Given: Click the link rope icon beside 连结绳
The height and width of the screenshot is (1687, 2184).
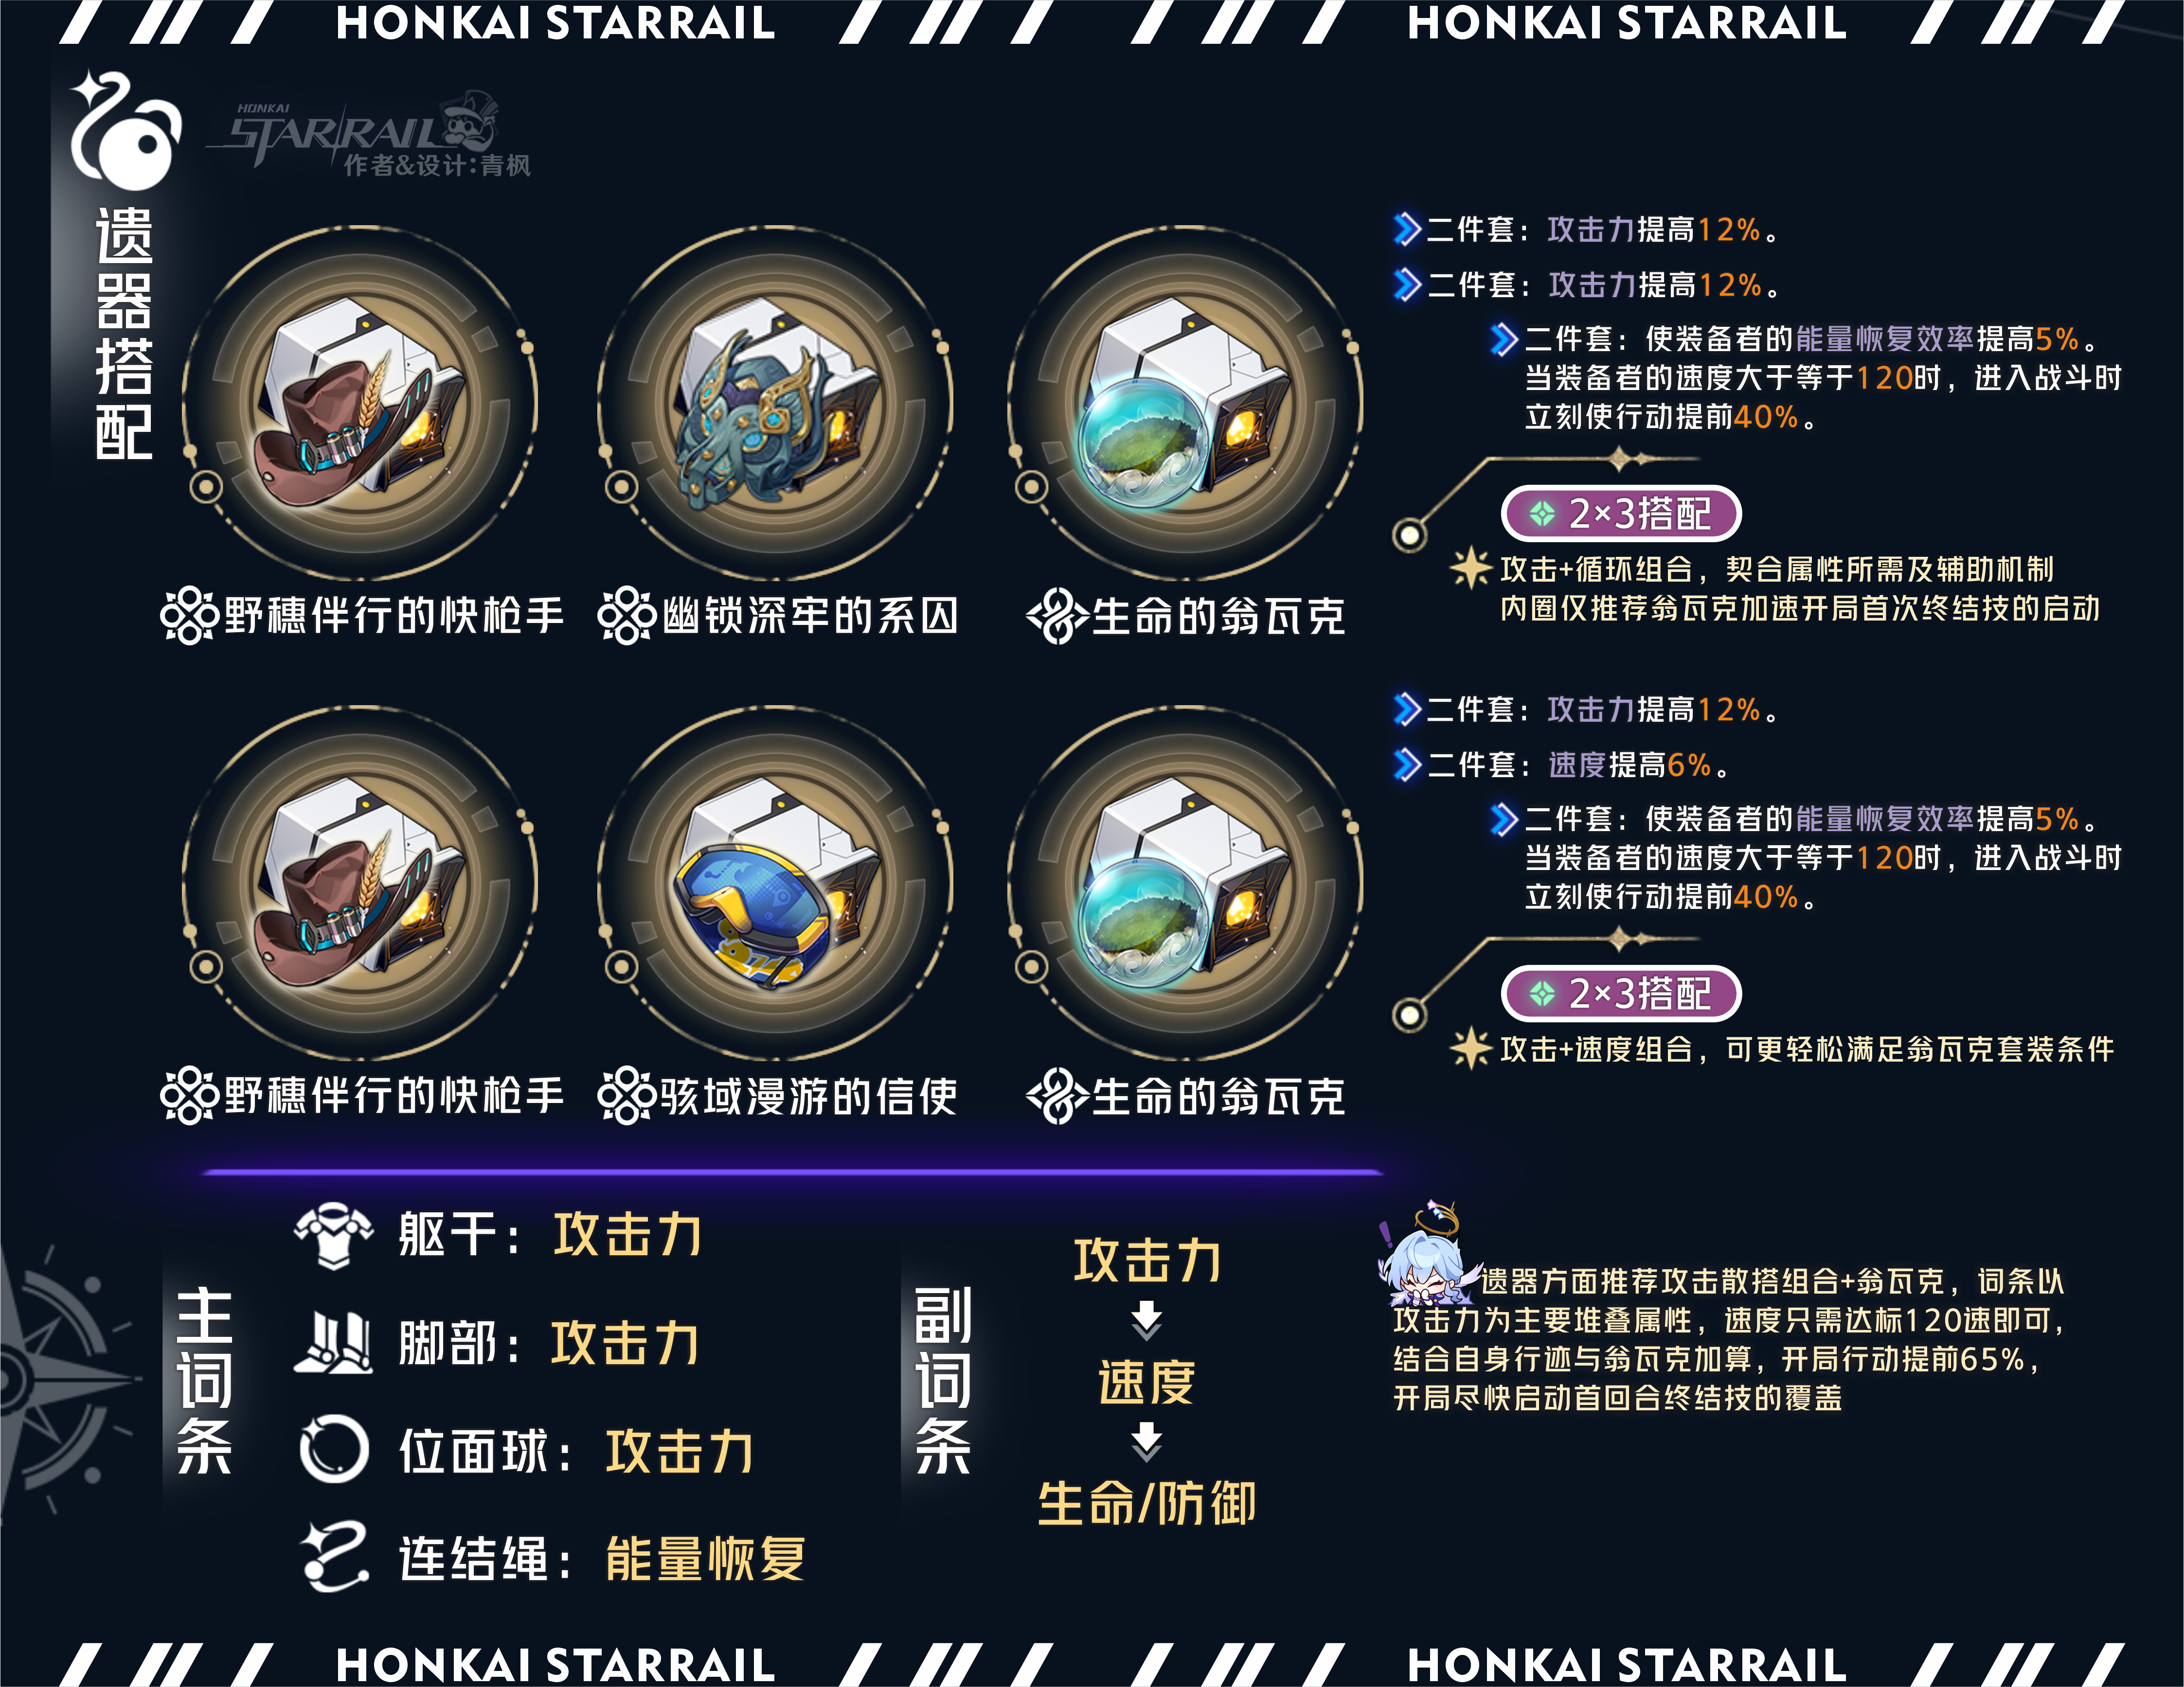Looking at the screenshot, I should pos(334,1557).
